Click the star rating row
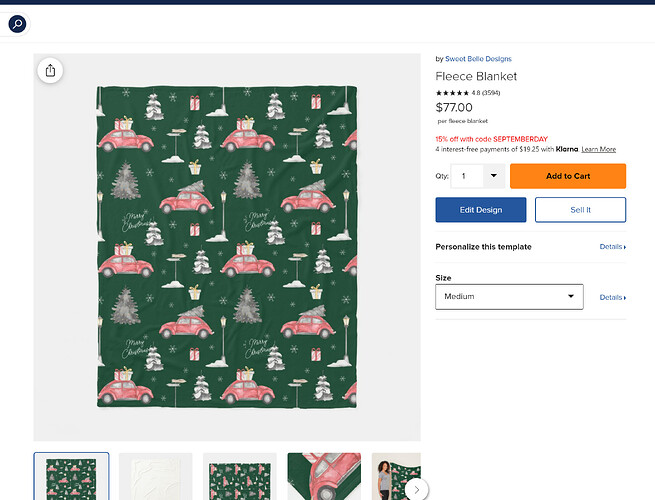The height and width of the screenshot is (500, 655). tap(467, 93)
